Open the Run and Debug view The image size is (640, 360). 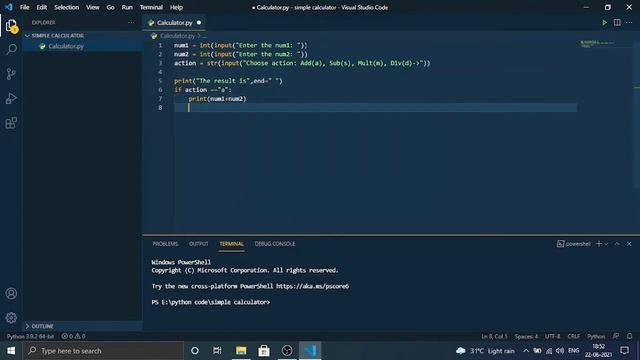(x=11, y=98)
